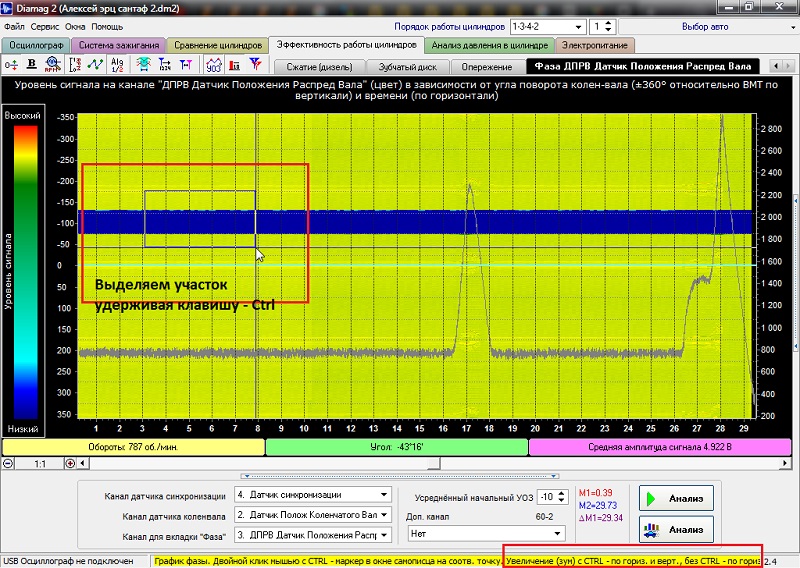
Task: Click the zoom out minus icon
Action: pos(8,463)
